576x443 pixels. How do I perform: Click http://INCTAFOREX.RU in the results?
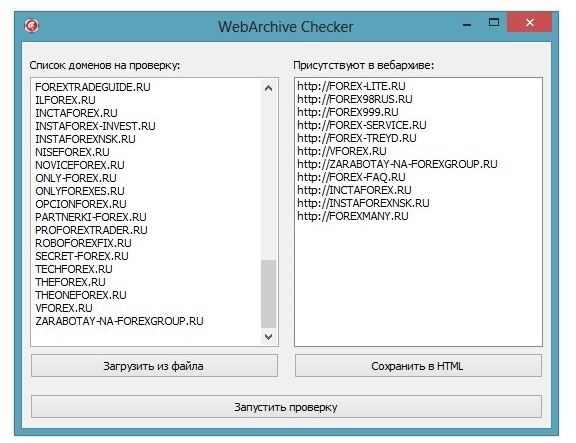(354, 190)
